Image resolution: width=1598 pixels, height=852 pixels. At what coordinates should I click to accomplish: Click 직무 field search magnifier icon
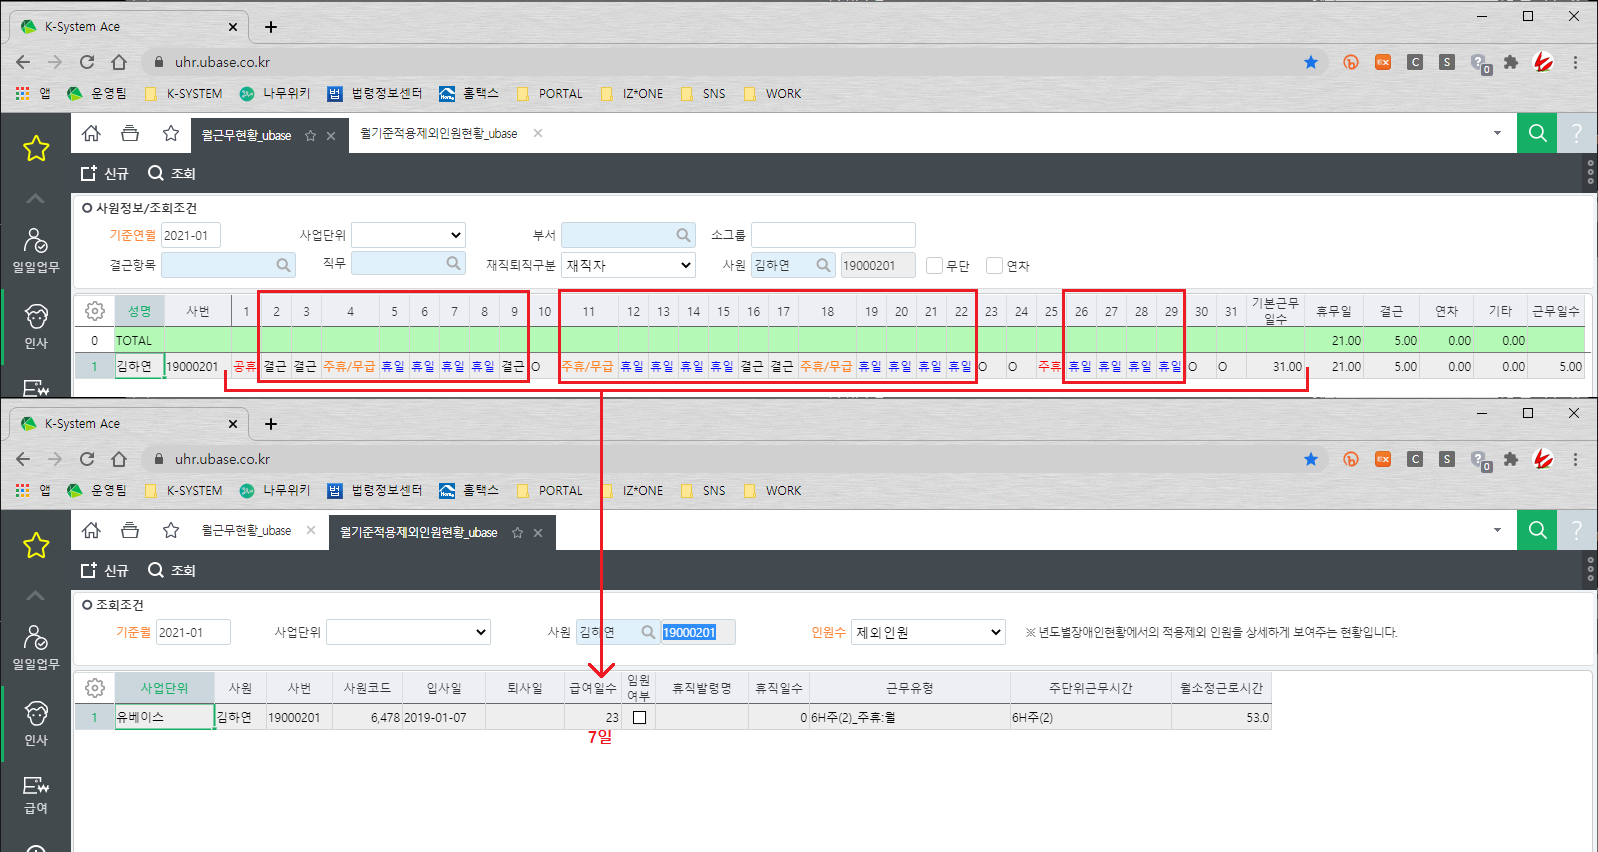click(453, 263)
